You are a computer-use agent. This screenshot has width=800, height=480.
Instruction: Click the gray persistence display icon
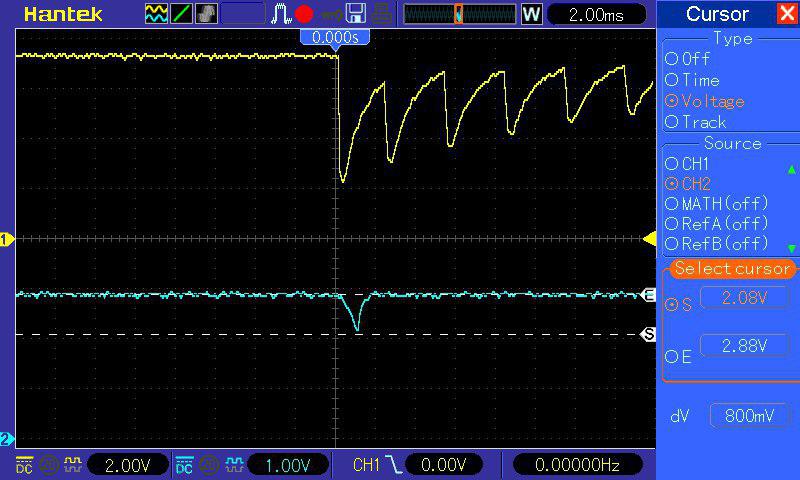[x=206, y=14]
